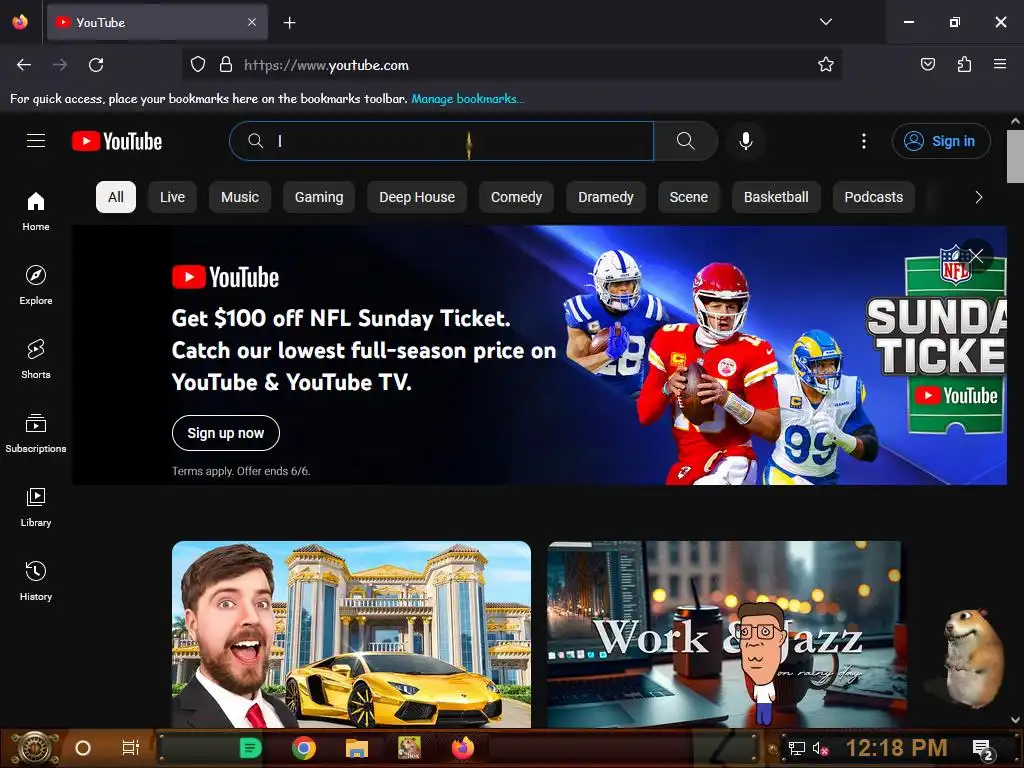Select the Dramedy category chip
This screenshot has width=1024, height=768.
point(605,197)
